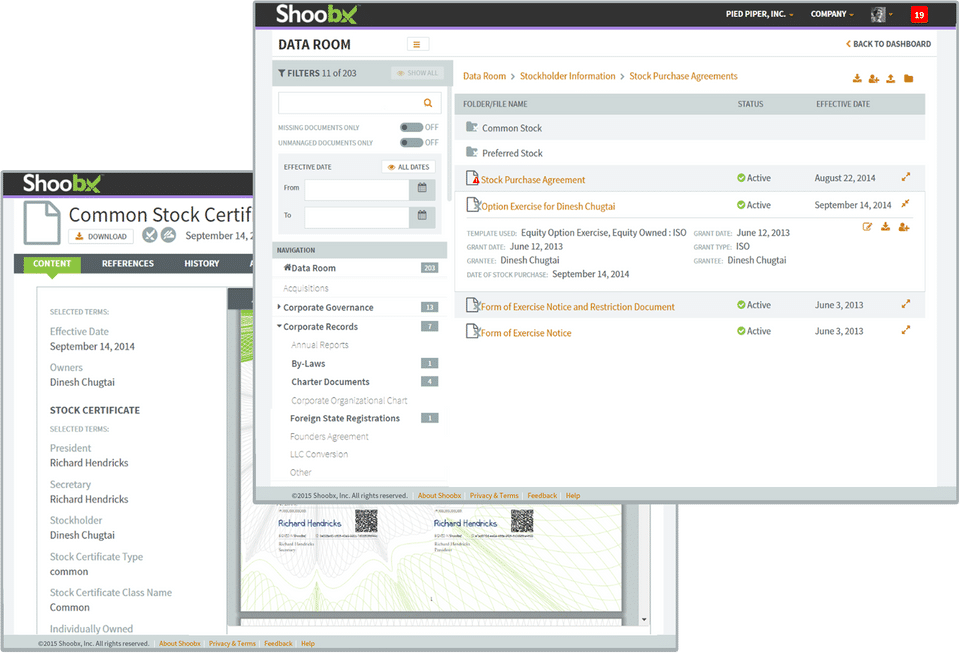Image resolution: width=960 pixels, height=653 pixels.
Task: Click the document page icon beside Common Stock title
Action: coord(42,223)
